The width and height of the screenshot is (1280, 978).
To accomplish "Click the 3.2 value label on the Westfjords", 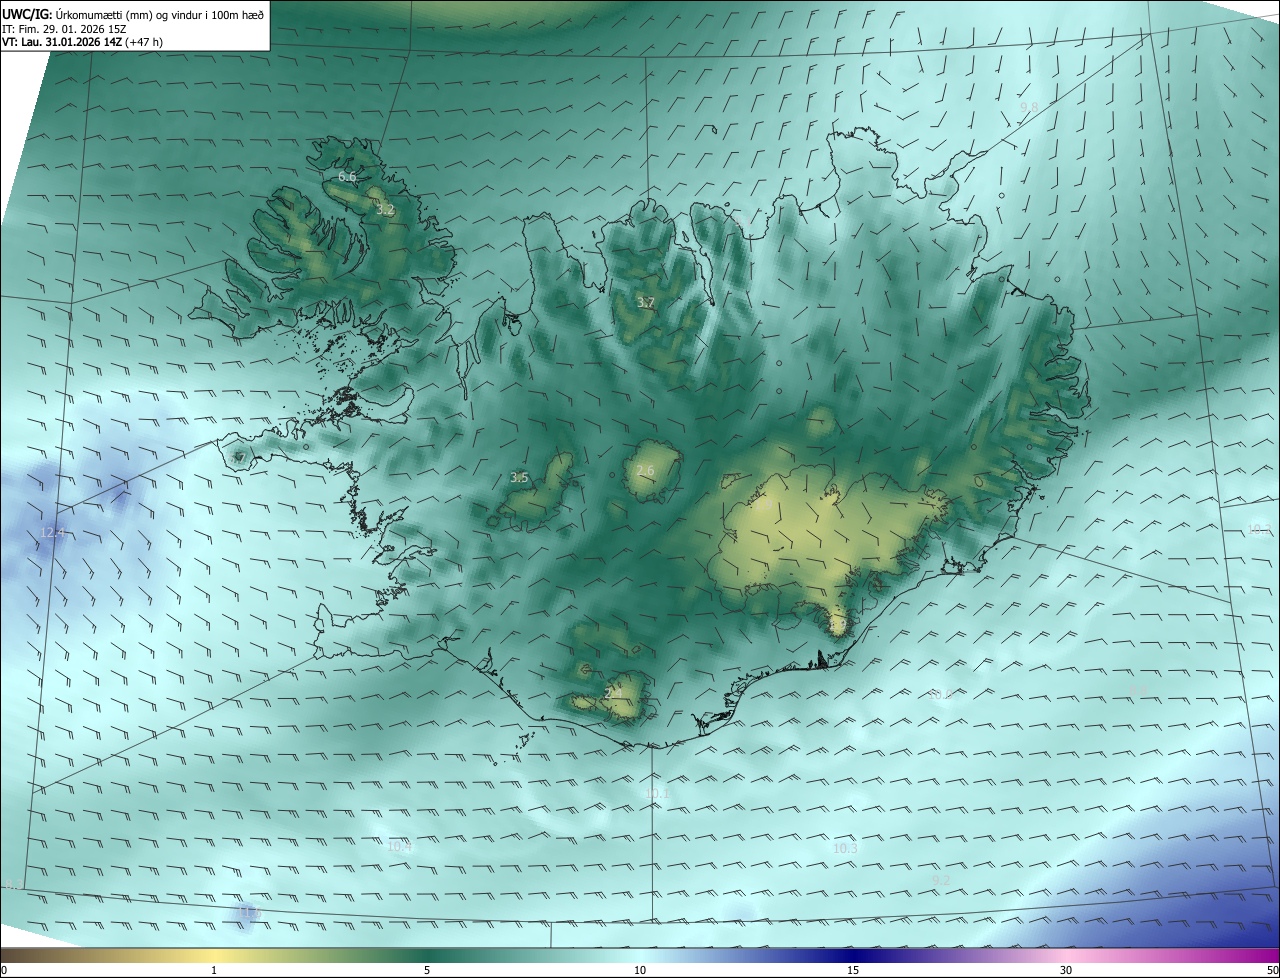I will click(385, 211).
